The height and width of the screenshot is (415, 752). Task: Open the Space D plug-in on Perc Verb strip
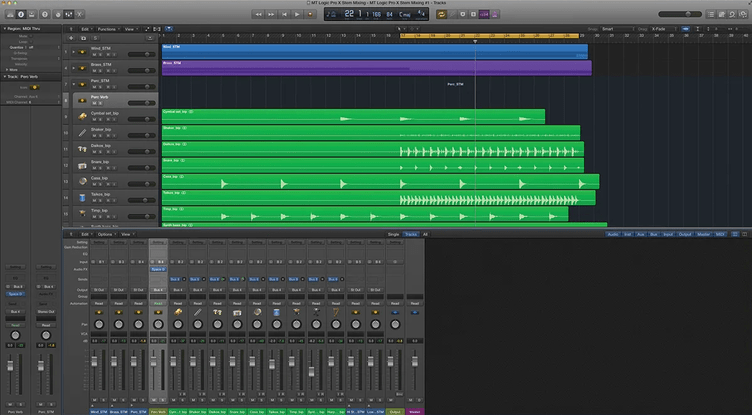point(158,270)
